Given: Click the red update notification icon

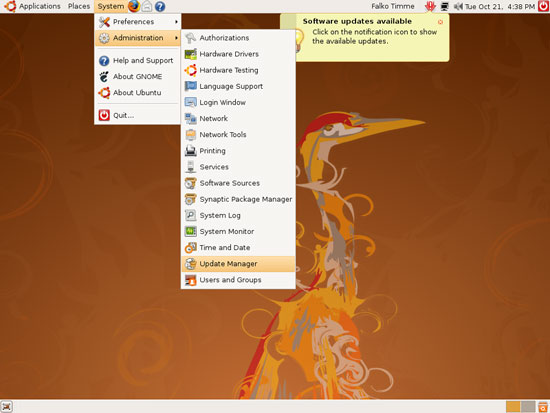Looking at the screenshot, I should click(430, 6).
